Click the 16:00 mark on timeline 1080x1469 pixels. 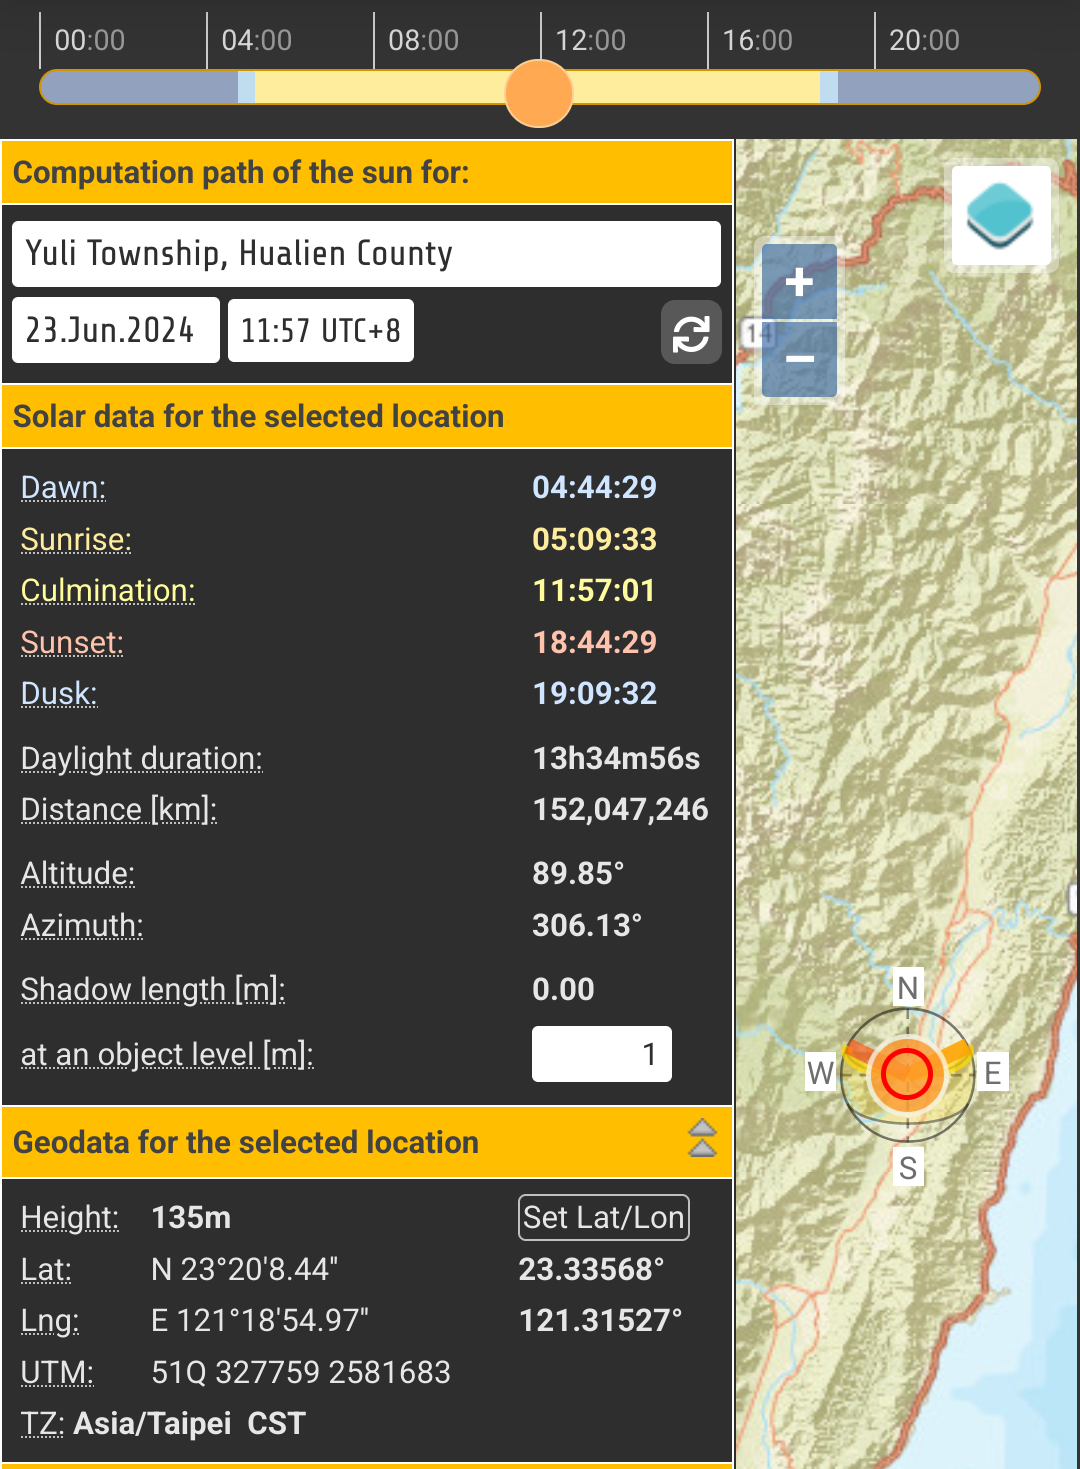[757, 40]
